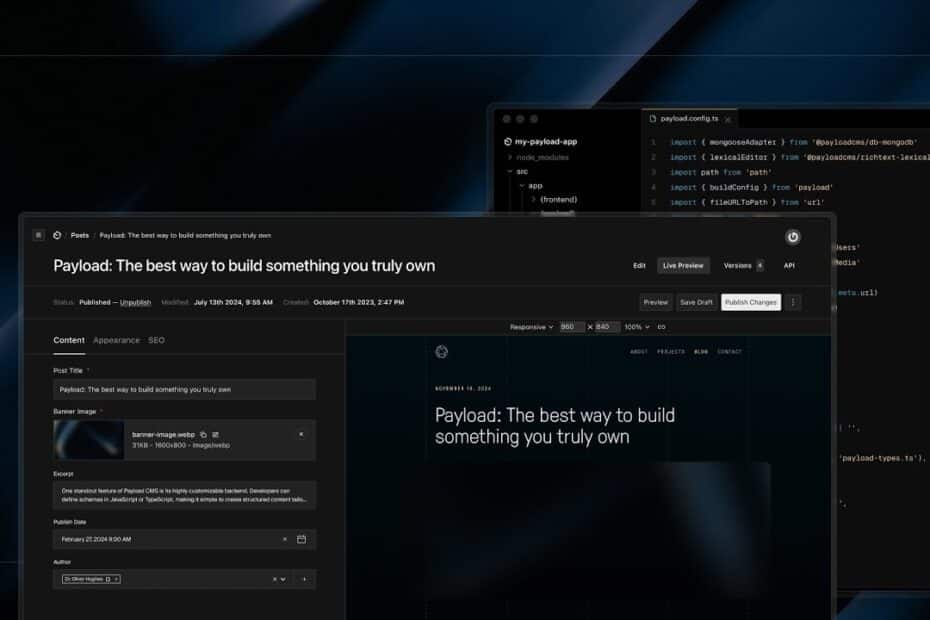Open the API tab
This screenshot has height=620, width=930.
coord(789,266)
